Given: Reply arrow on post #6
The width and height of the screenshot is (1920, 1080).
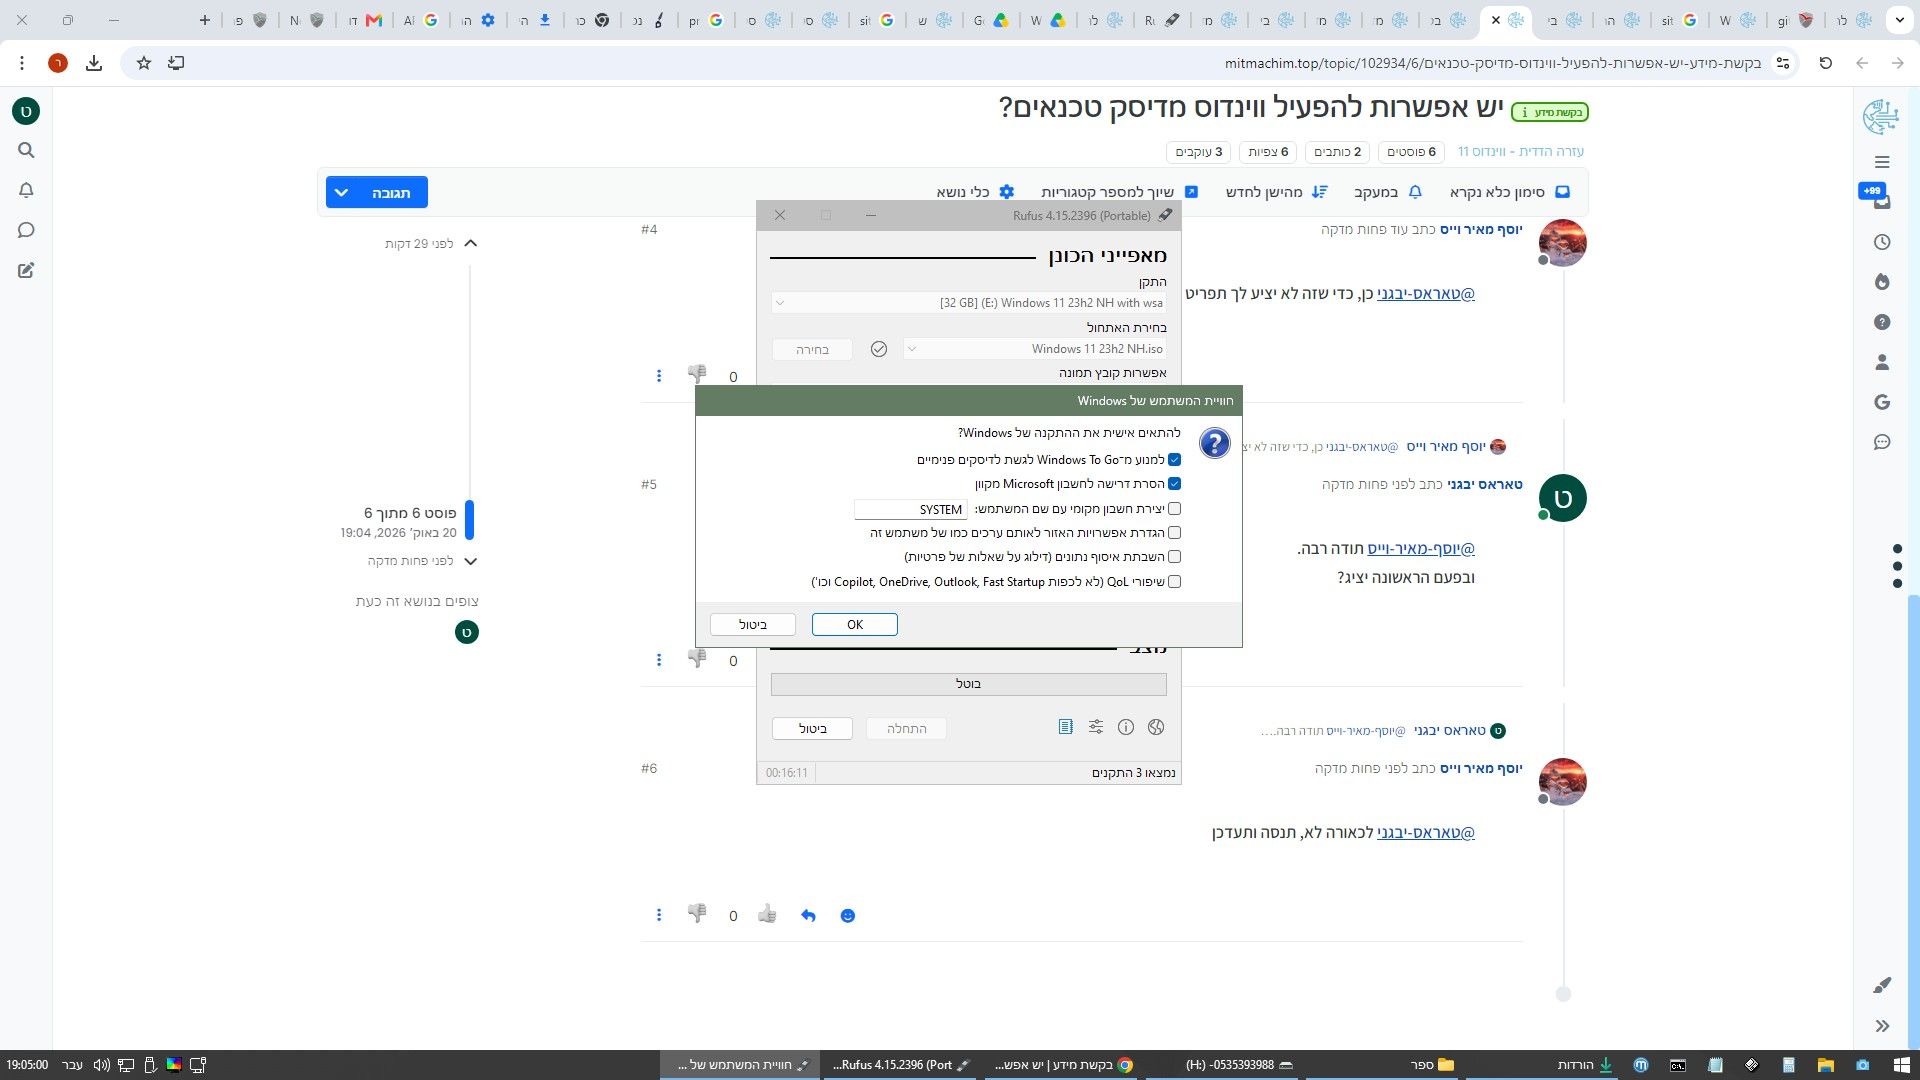Looking at the screenshot, I should click(808, 915).
